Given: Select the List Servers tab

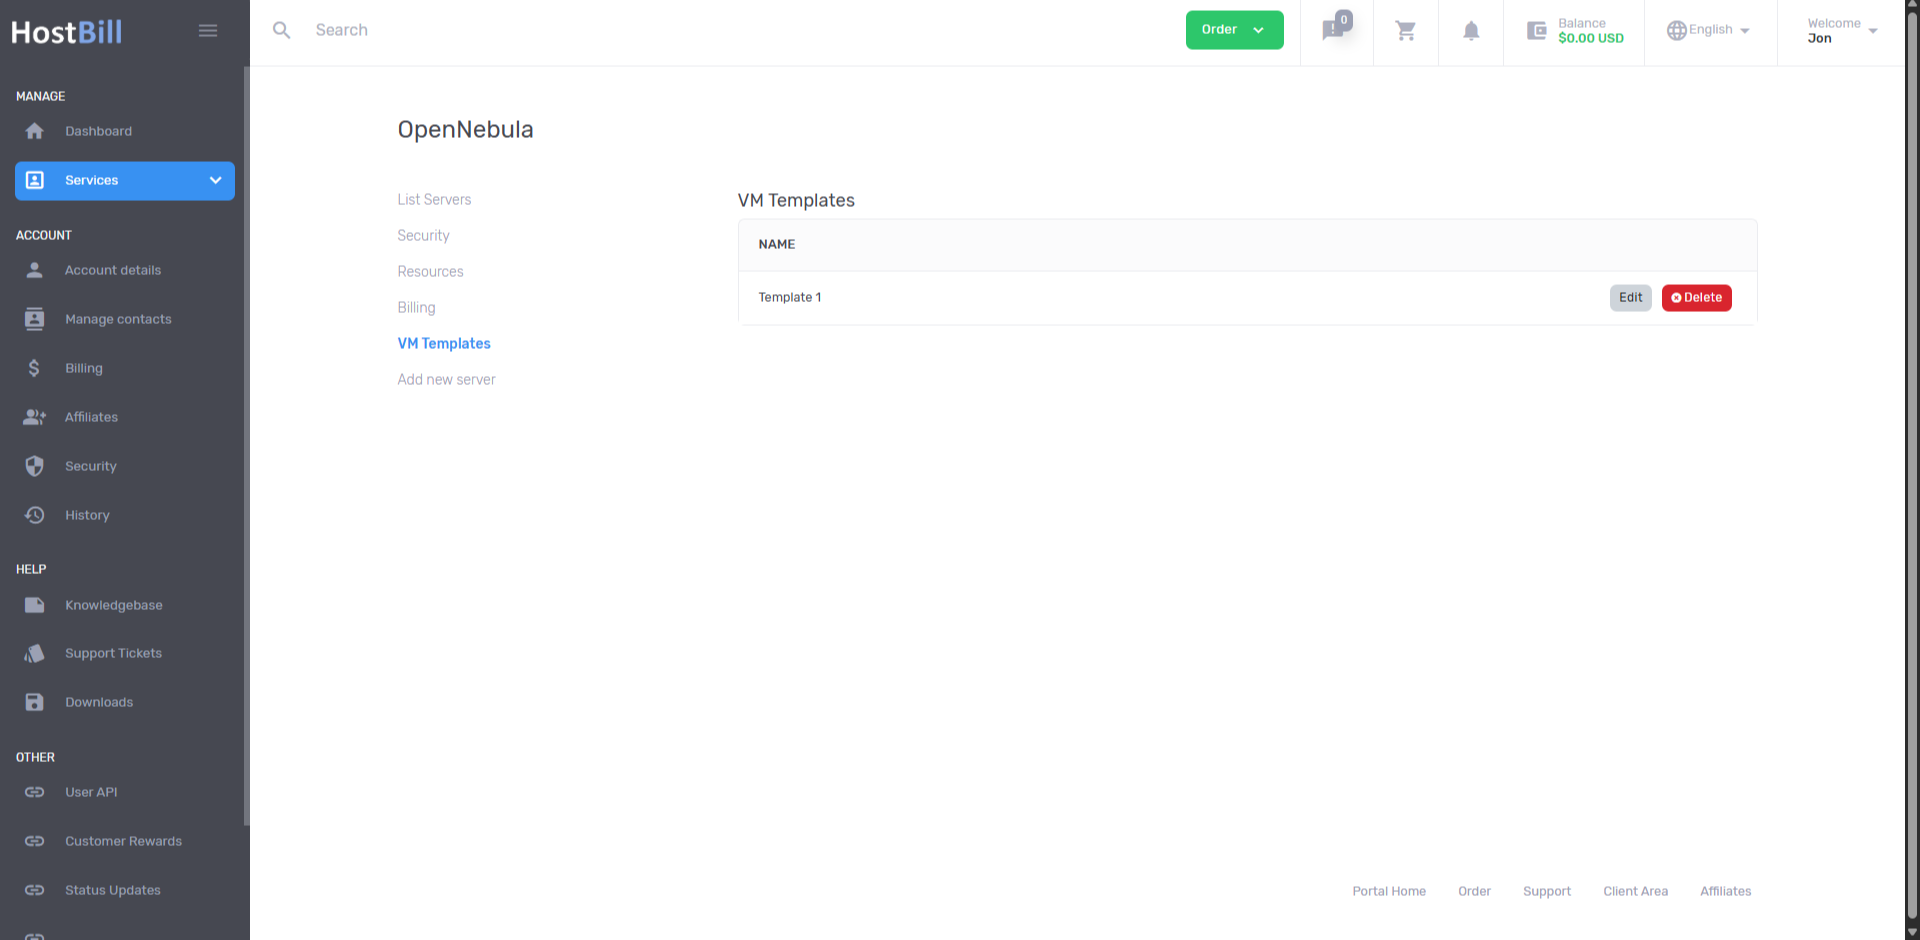Looking at the screenshot, I should tap(434, 200).
